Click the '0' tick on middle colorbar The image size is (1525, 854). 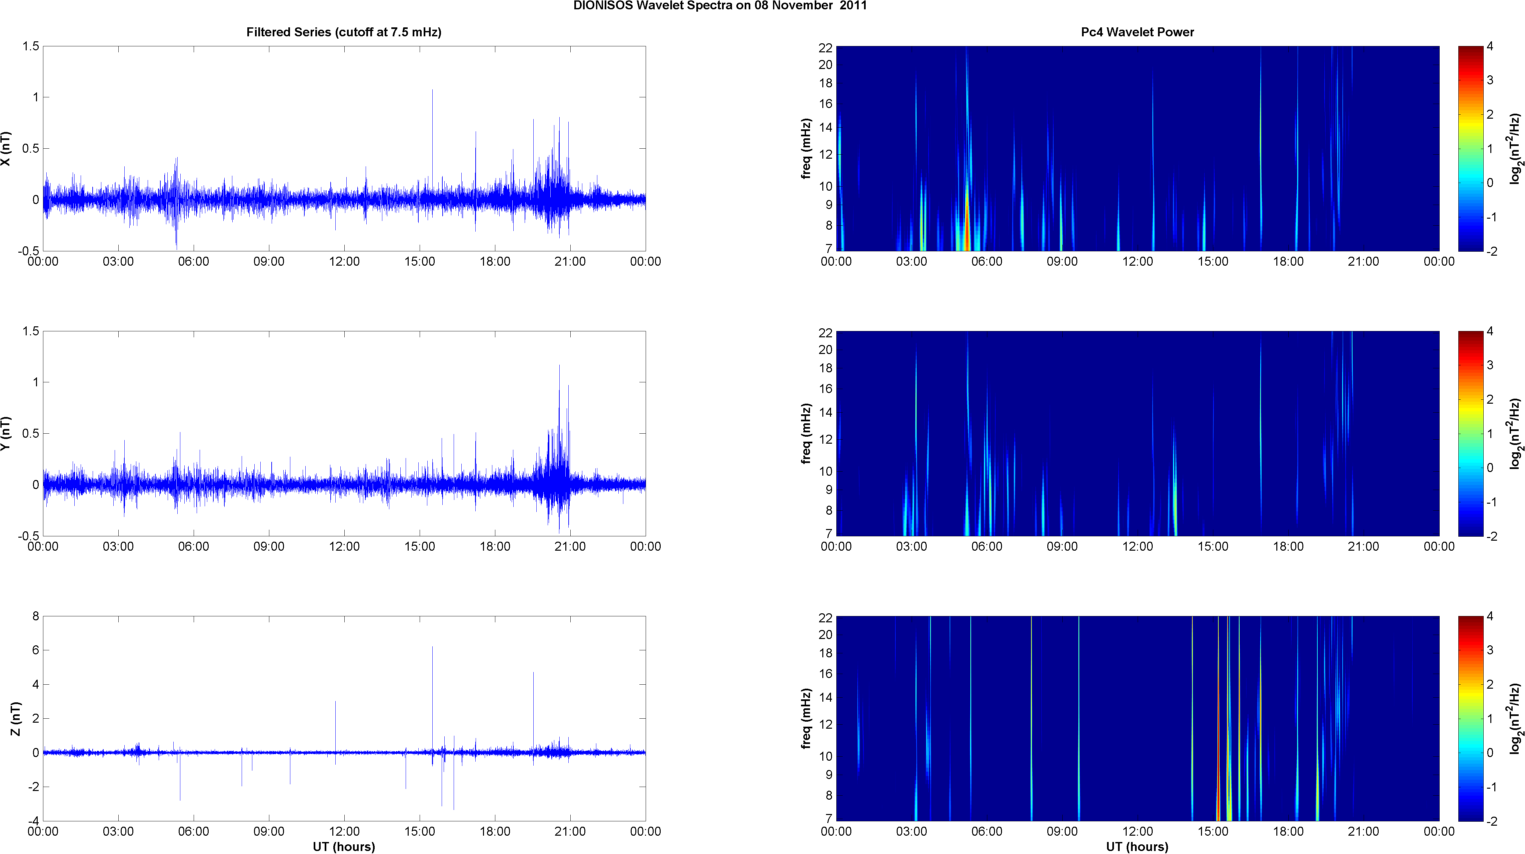click(x=1490, y=468)
